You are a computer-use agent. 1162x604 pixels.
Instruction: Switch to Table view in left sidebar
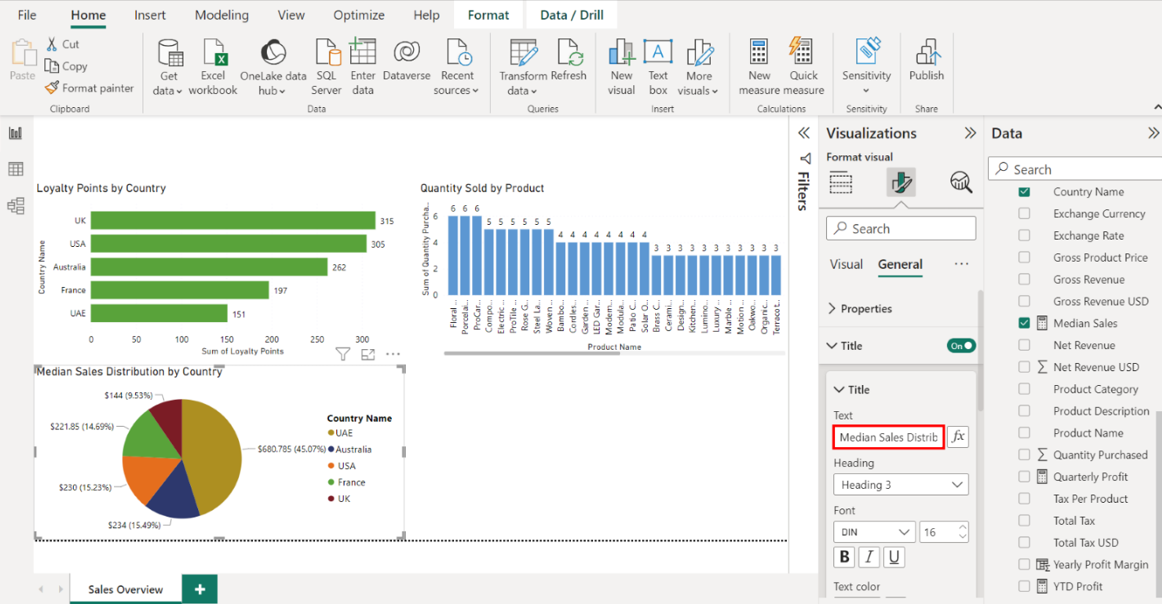point(16,170)
